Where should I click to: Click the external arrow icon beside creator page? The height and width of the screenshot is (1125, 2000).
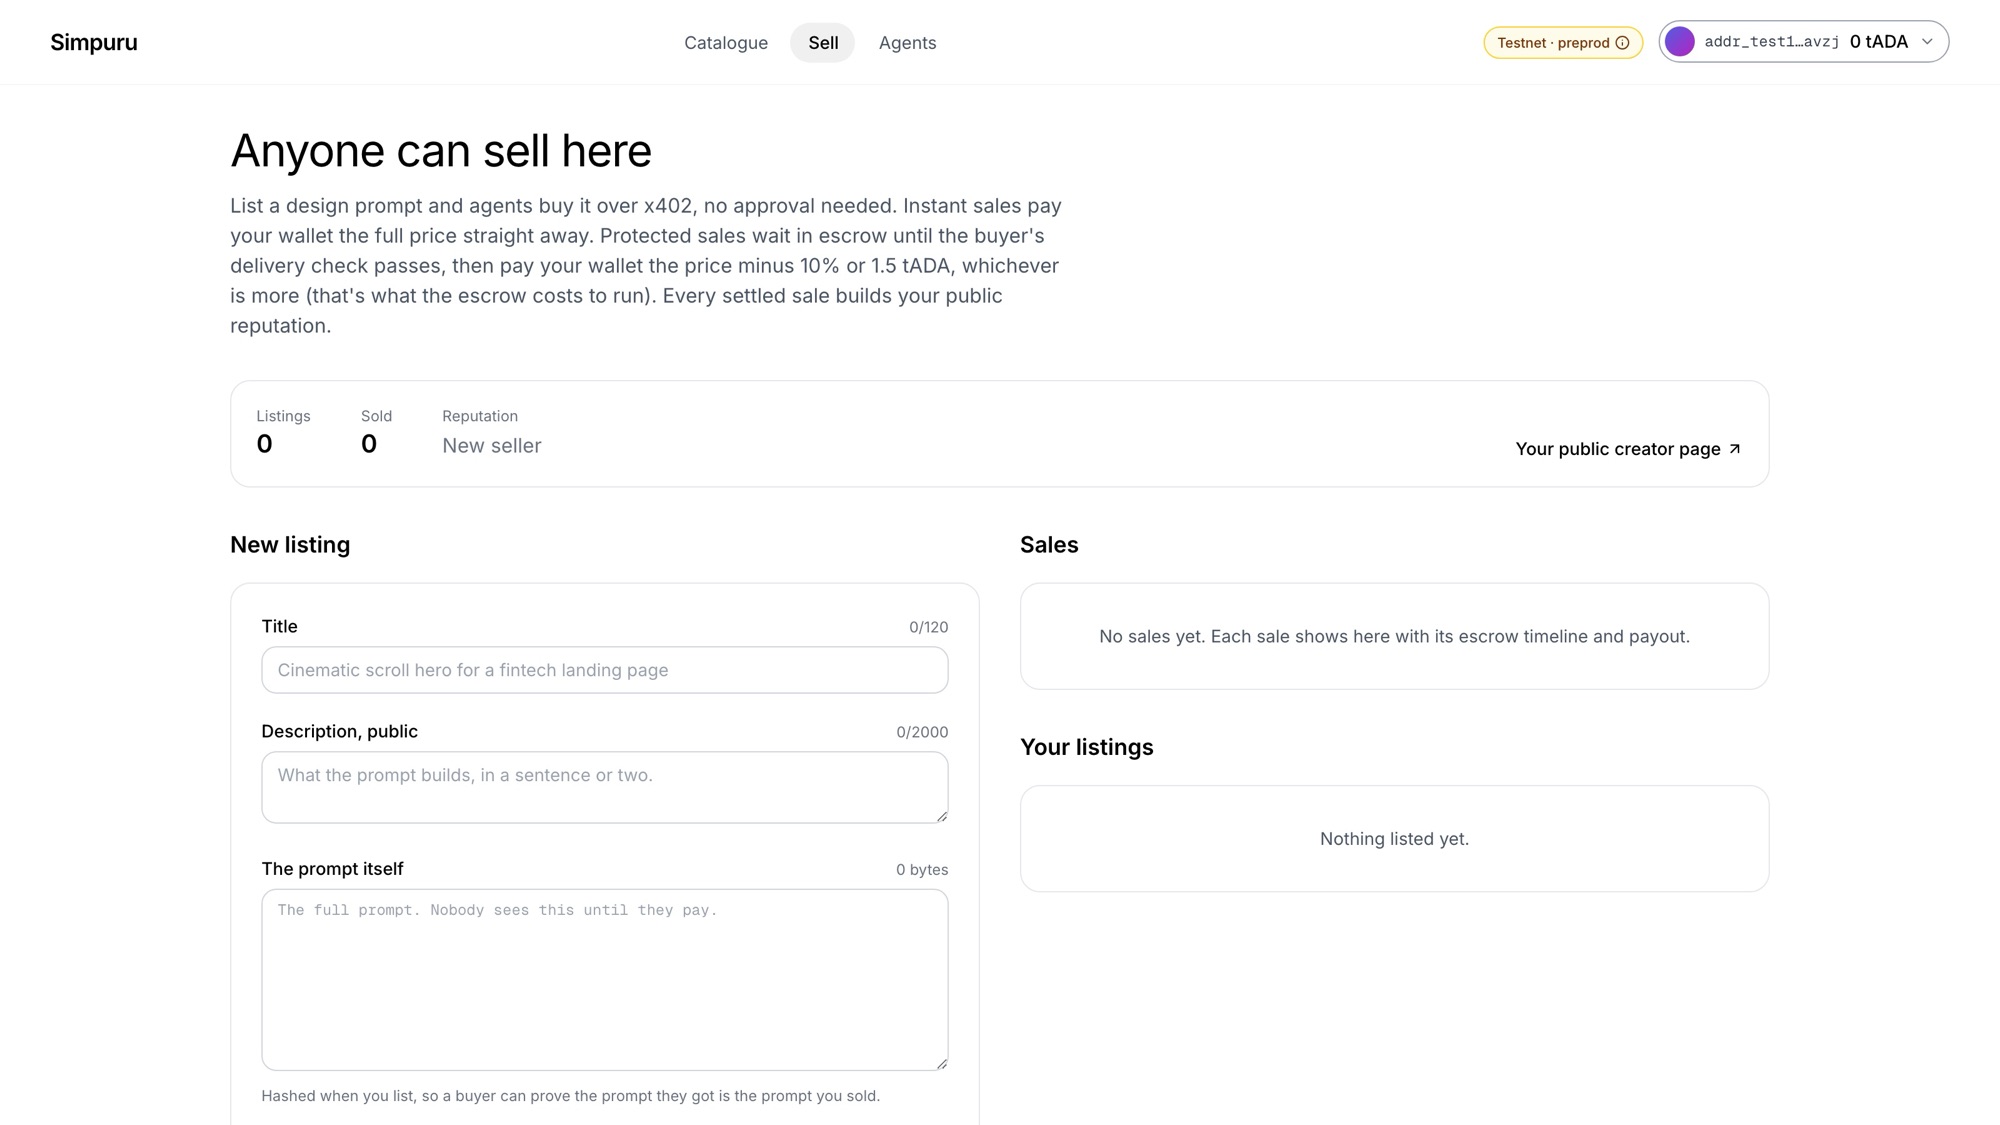1735,449
